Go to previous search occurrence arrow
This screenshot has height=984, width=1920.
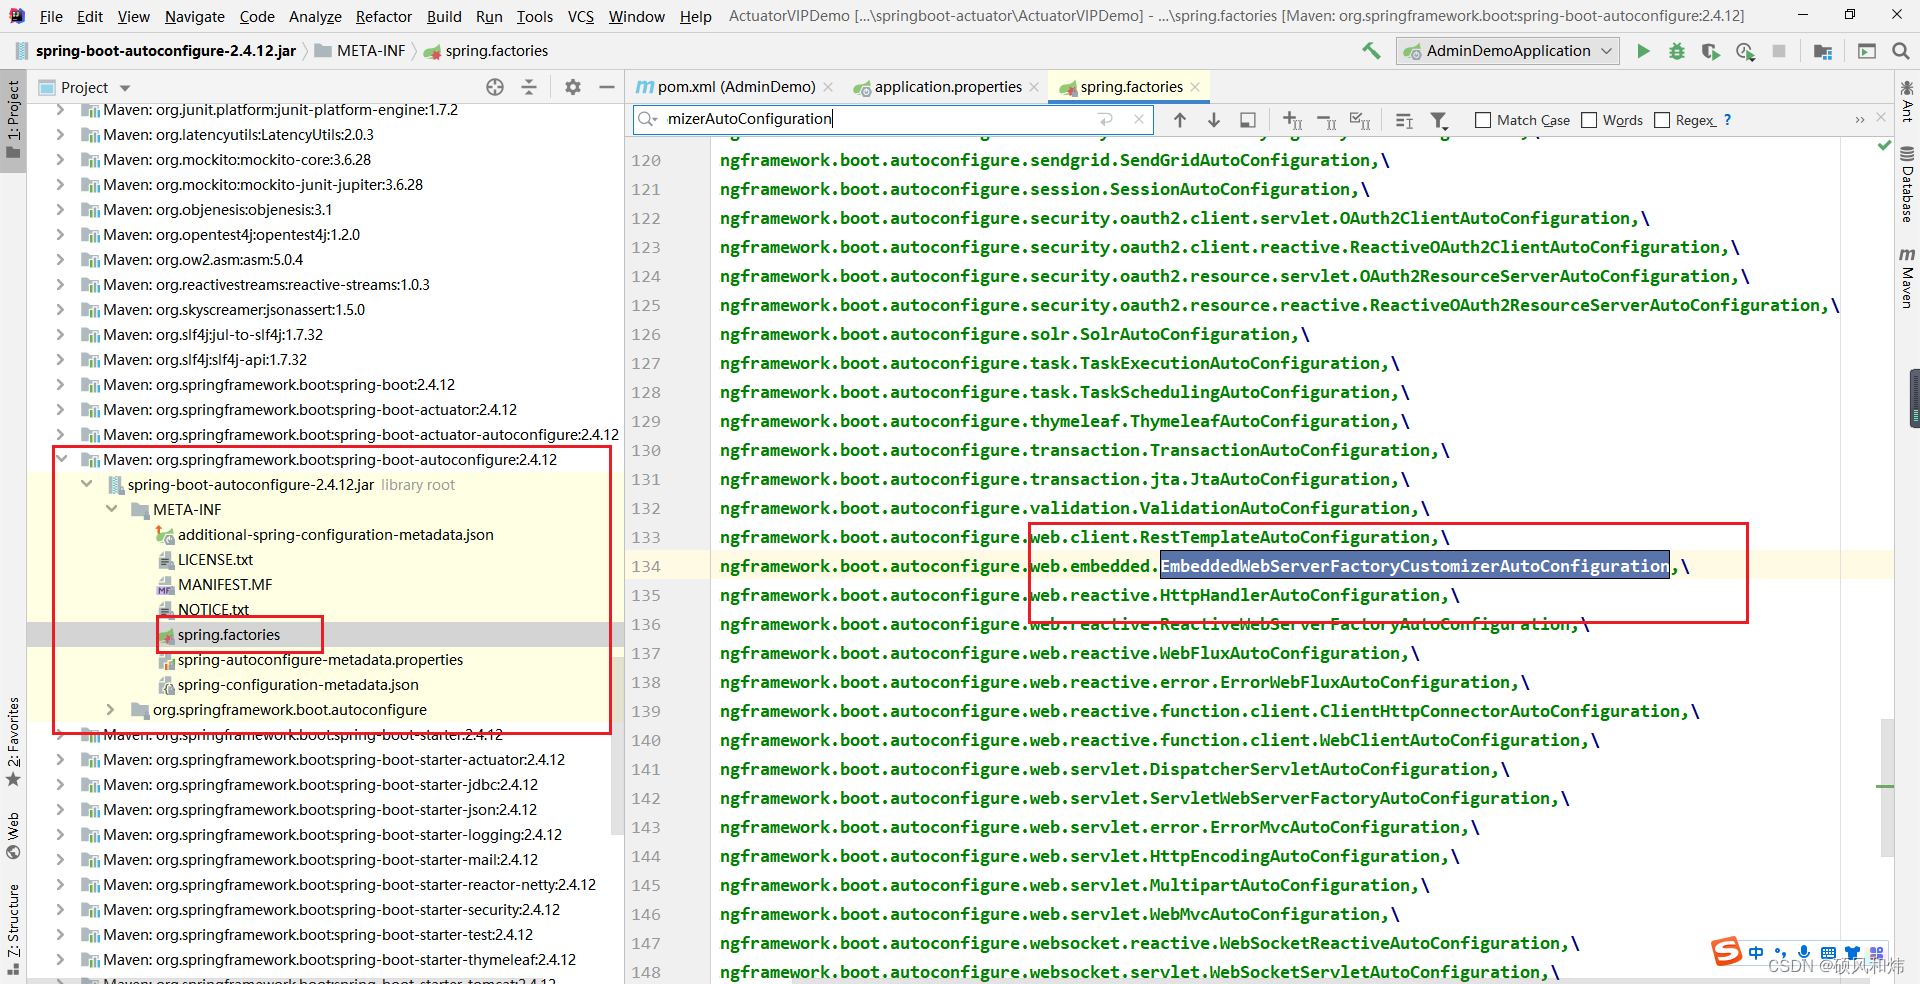pyautogui.click(x=1180, y=120)
